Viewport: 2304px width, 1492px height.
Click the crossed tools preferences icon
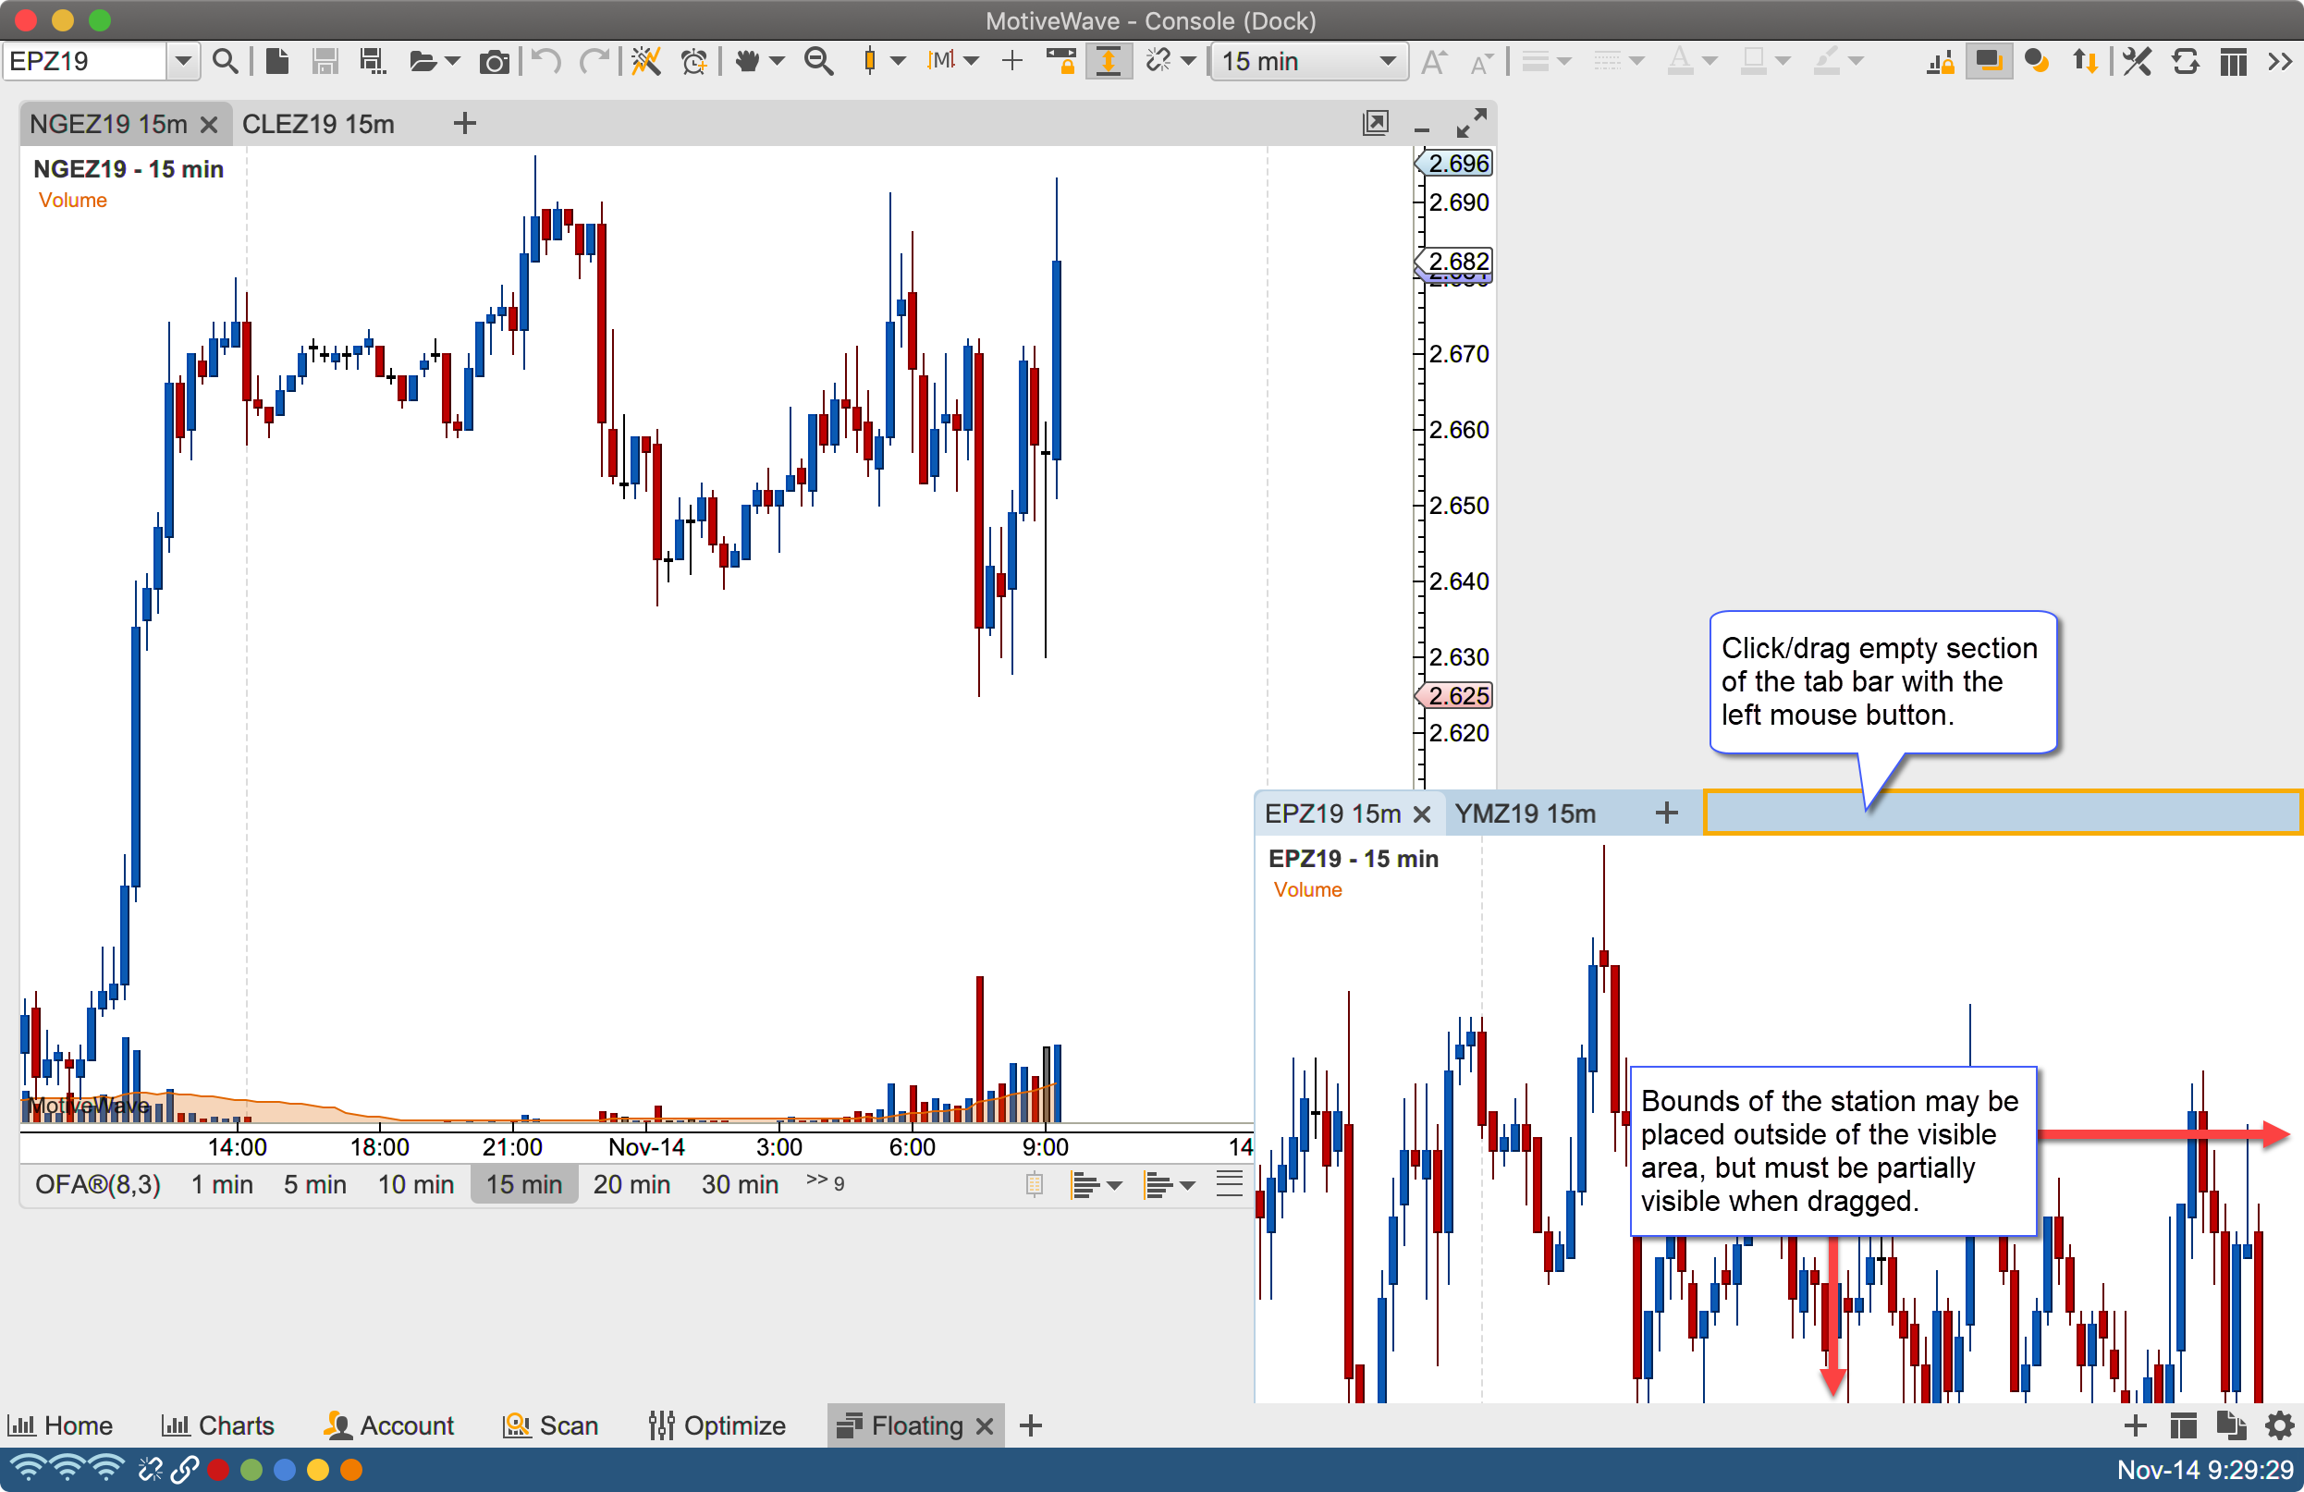(x=2137, y=62)
